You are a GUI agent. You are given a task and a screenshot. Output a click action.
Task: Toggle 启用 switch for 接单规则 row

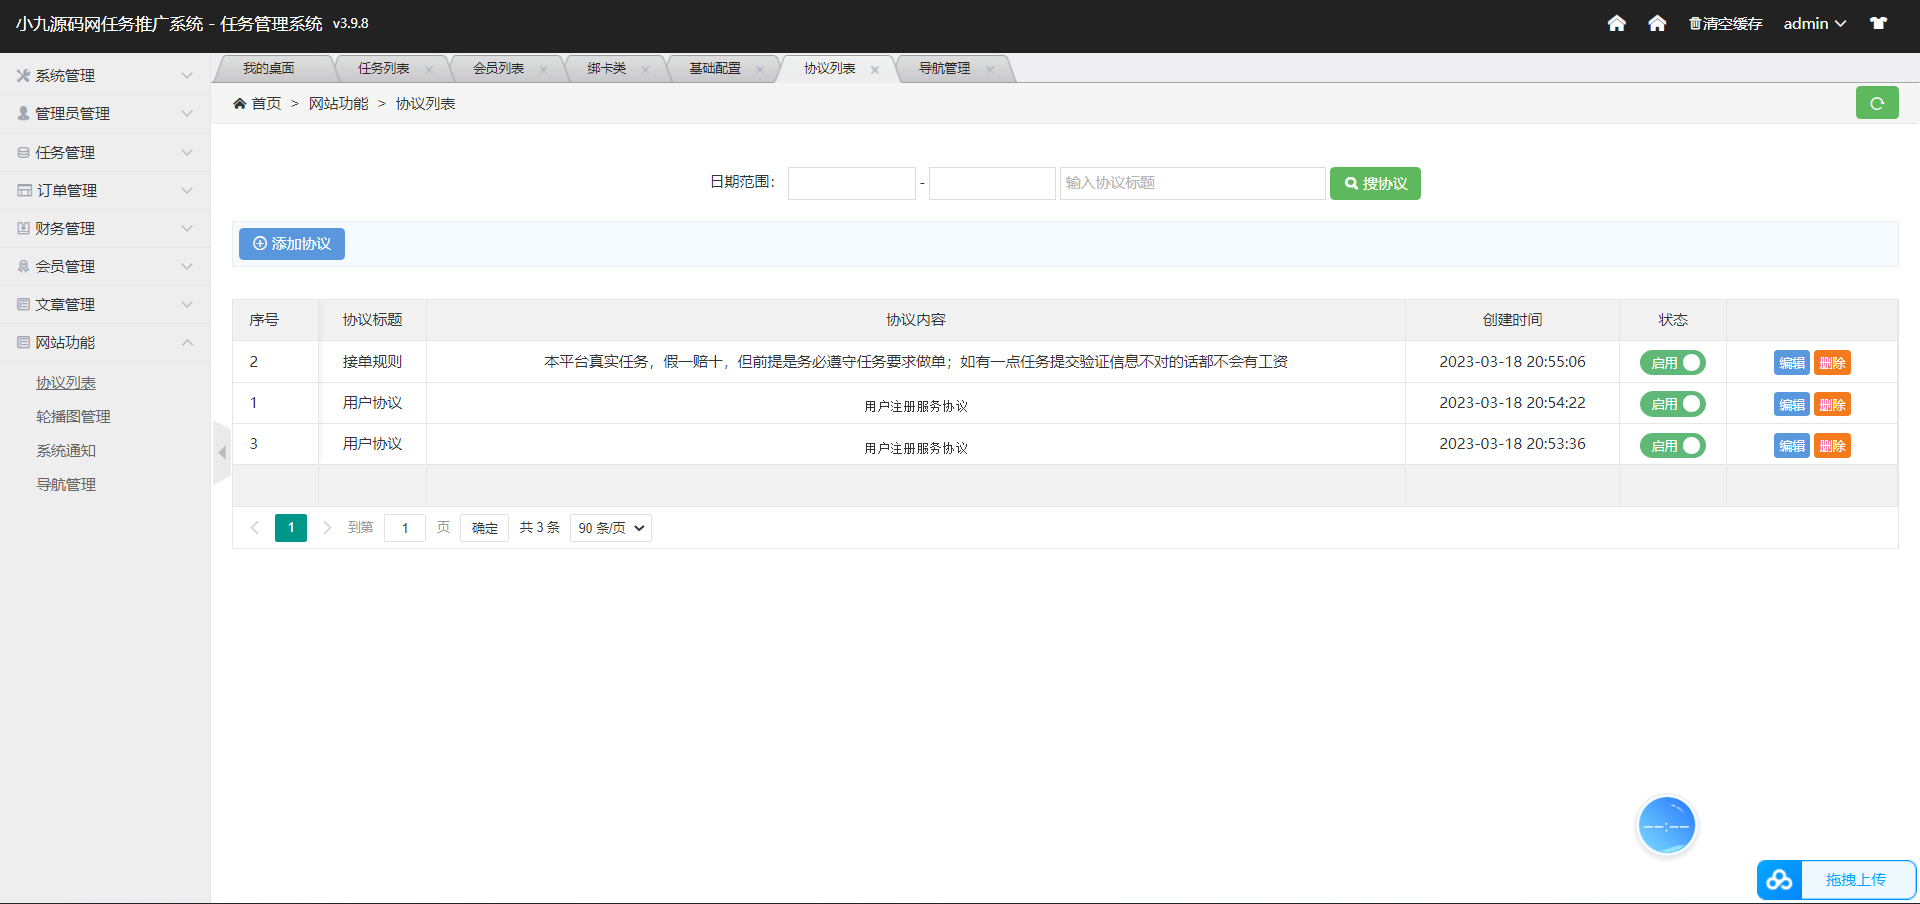1672,363
